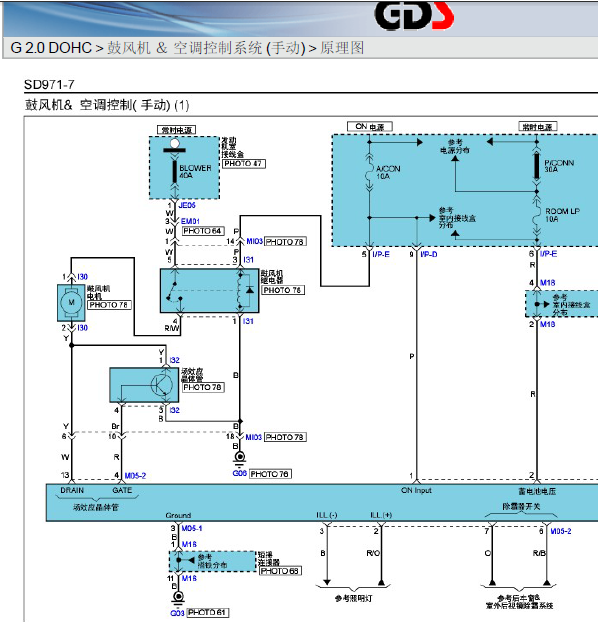Click connector label JE06
The height and width of the screenshot is (634, 598).
[187, 205]
